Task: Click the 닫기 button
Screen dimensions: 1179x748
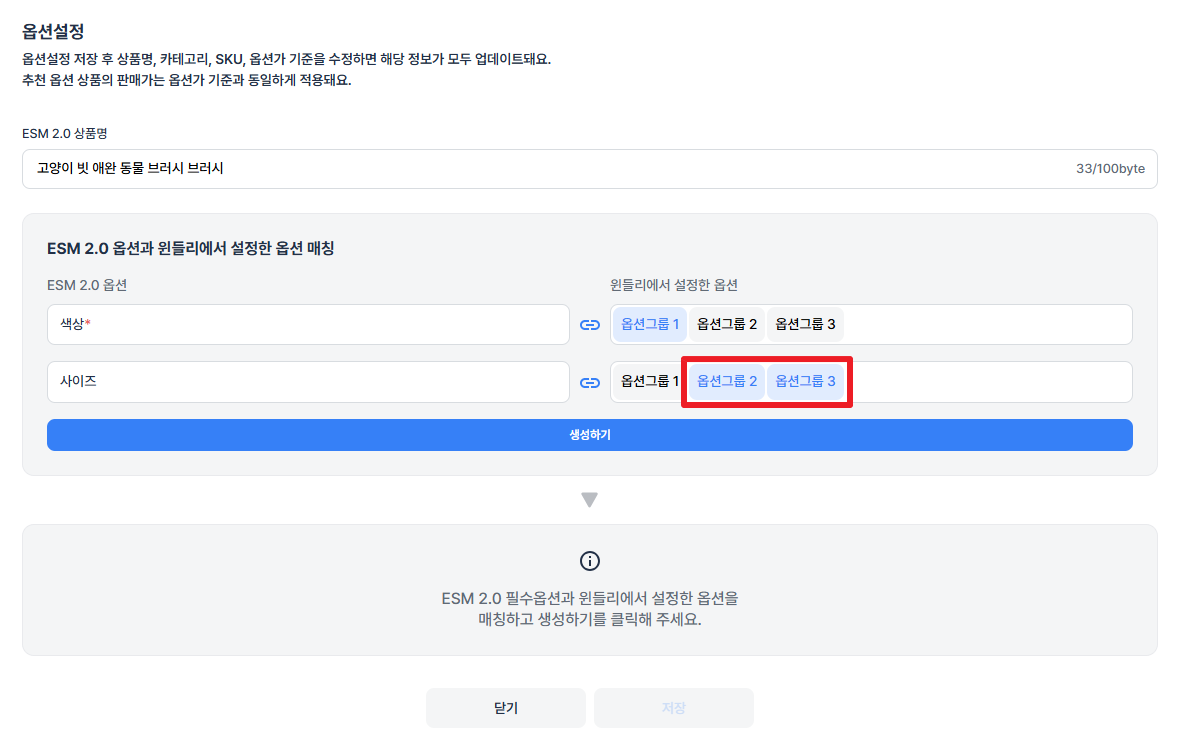Action: tap(505, 708)
